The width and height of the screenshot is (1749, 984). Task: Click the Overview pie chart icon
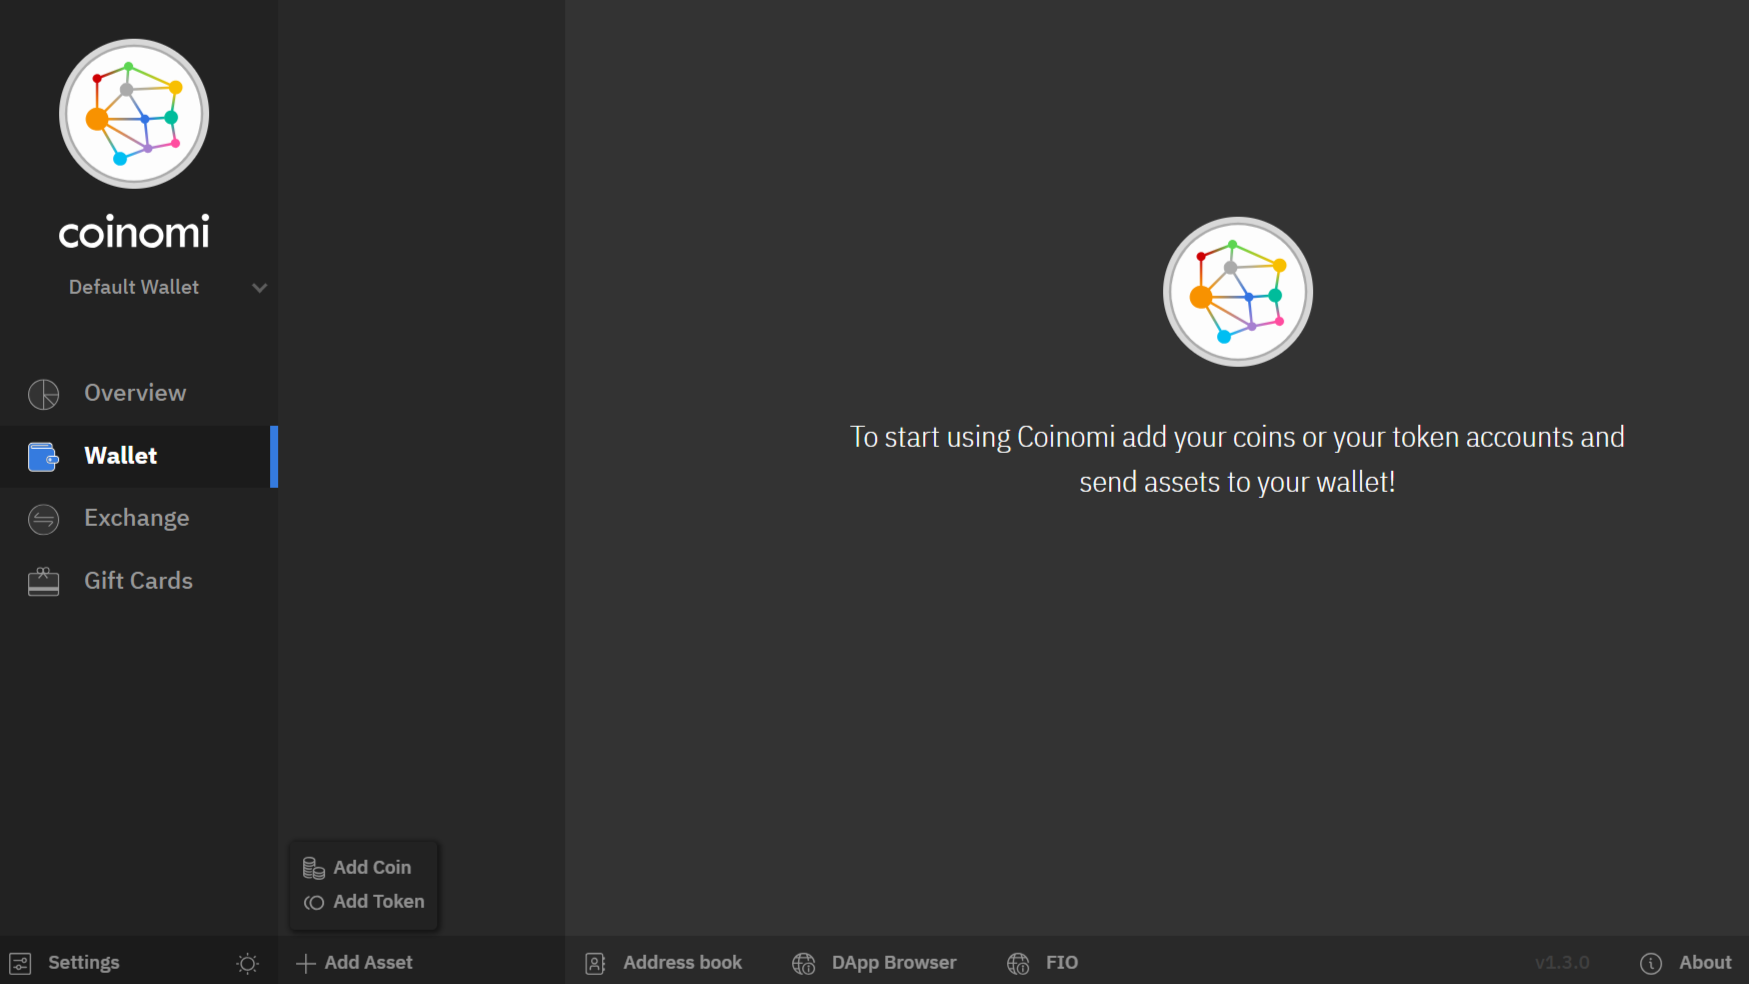43,394
